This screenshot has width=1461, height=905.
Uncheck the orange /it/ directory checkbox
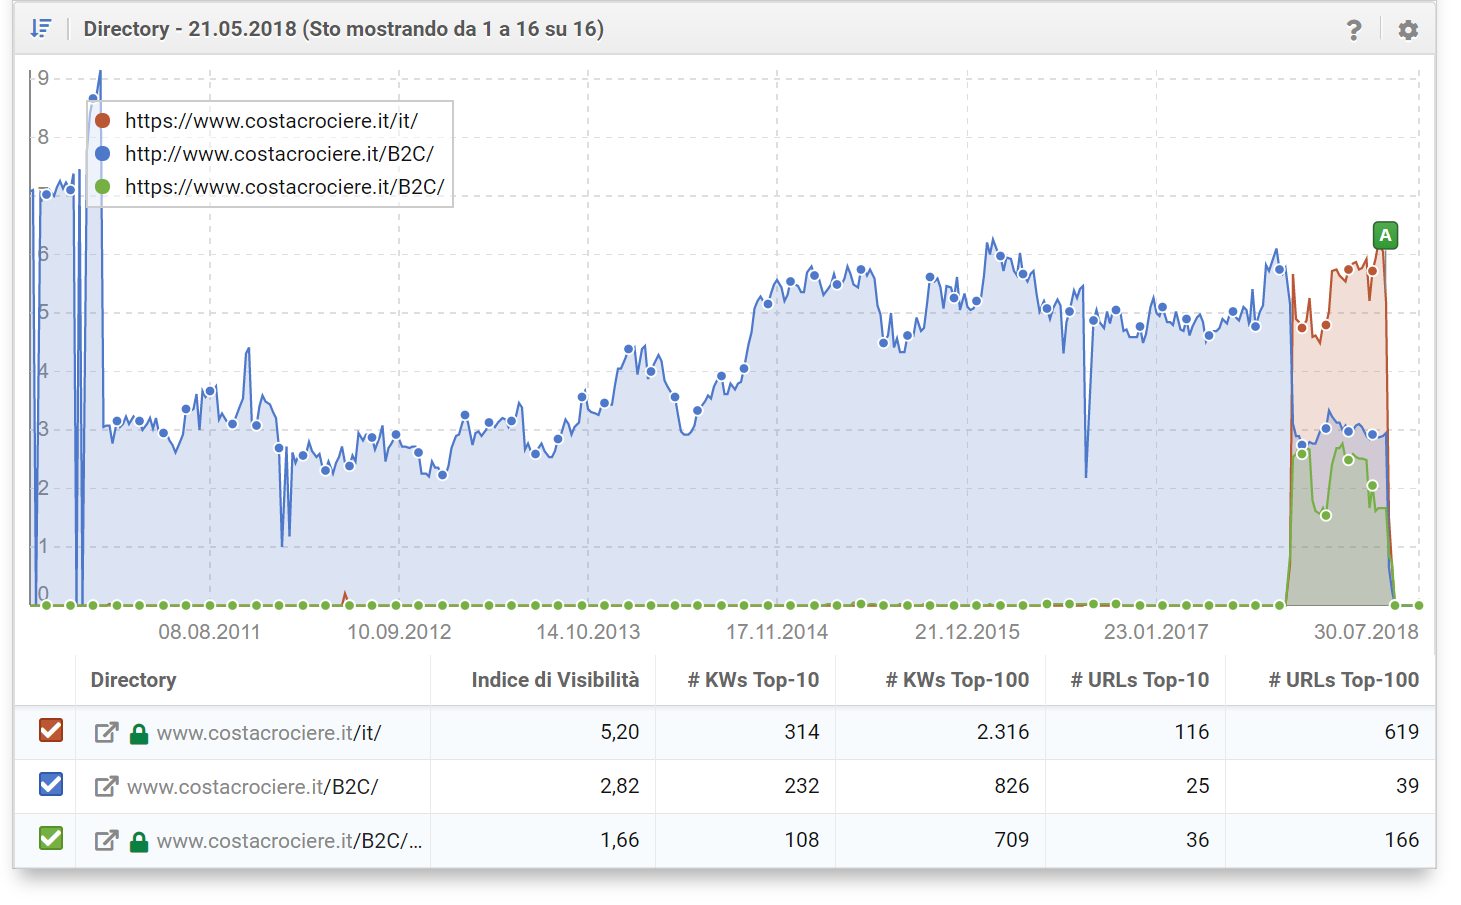pos(51,731)
